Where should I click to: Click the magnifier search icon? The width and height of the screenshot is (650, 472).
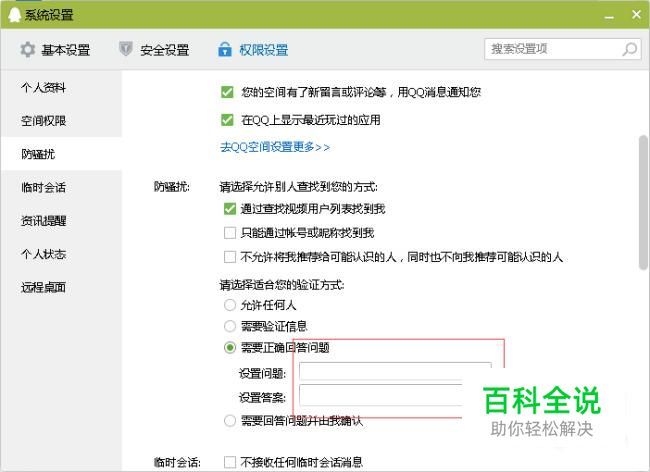pos(630,49)
